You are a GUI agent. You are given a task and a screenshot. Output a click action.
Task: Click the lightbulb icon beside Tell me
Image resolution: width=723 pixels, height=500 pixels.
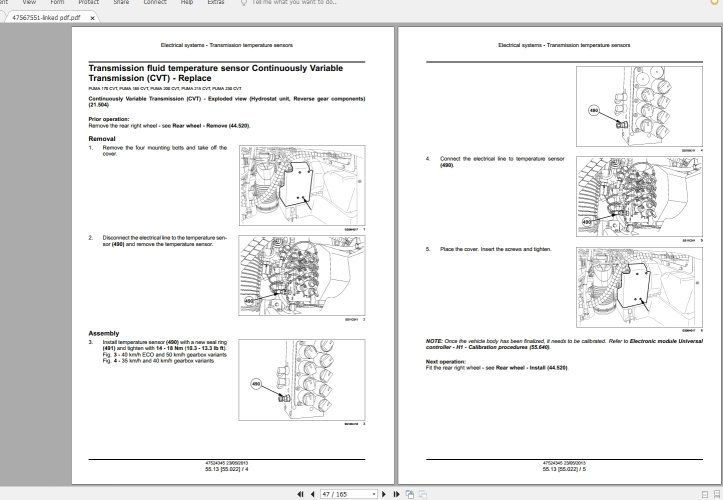pos(244,2)
